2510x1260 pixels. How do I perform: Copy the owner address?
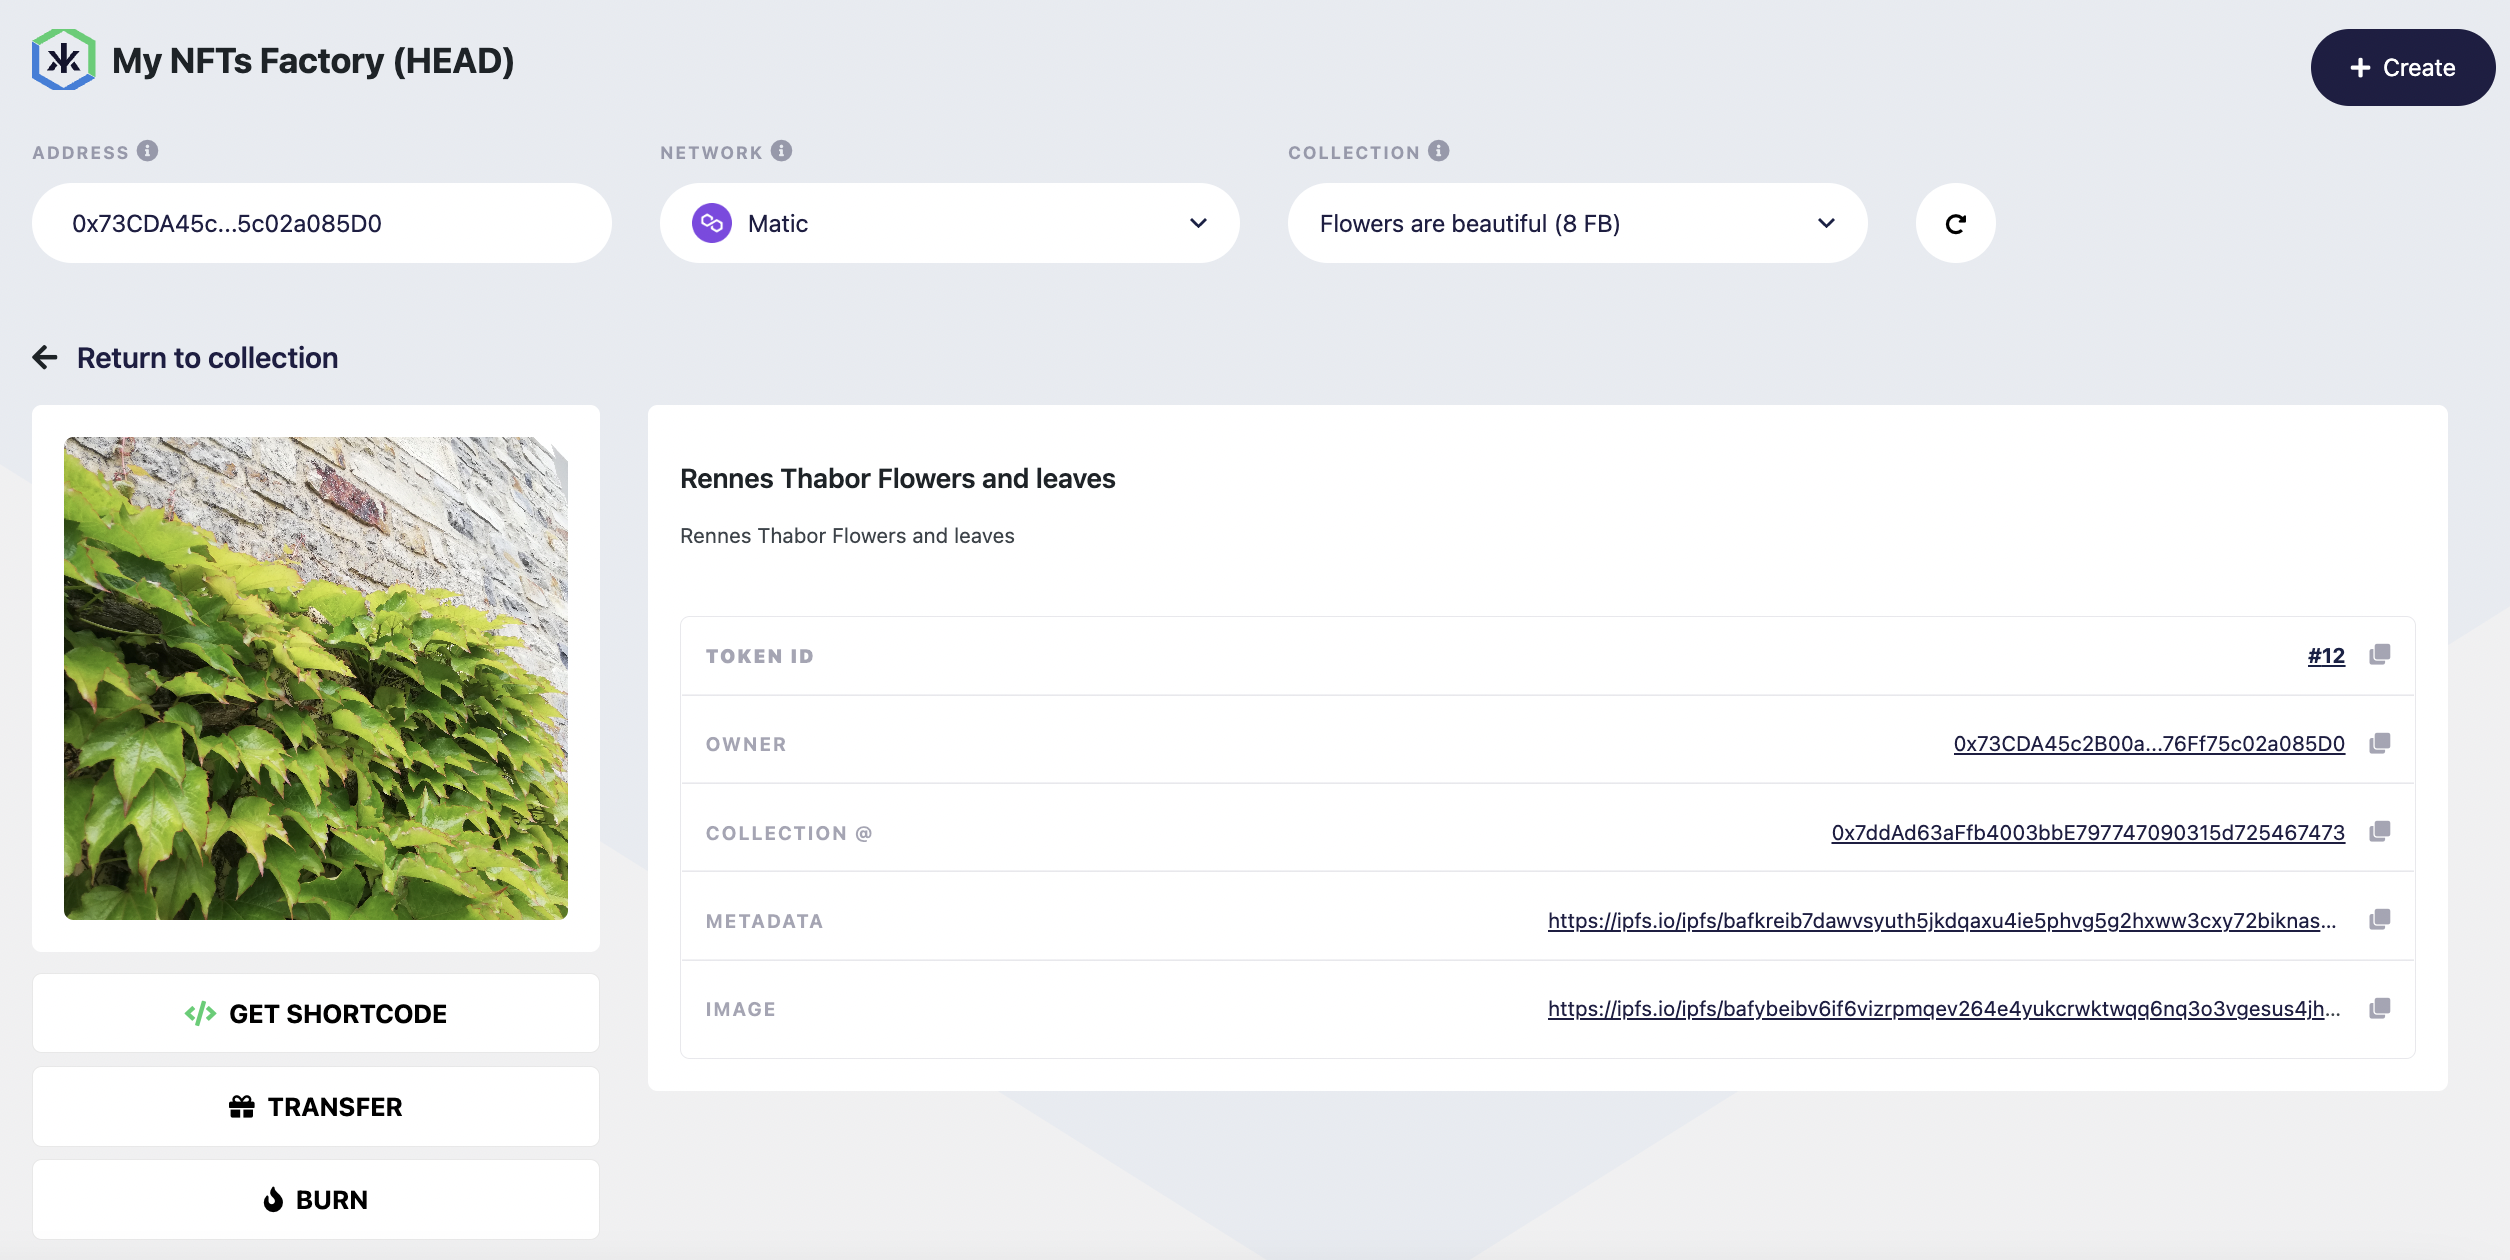2379,743
